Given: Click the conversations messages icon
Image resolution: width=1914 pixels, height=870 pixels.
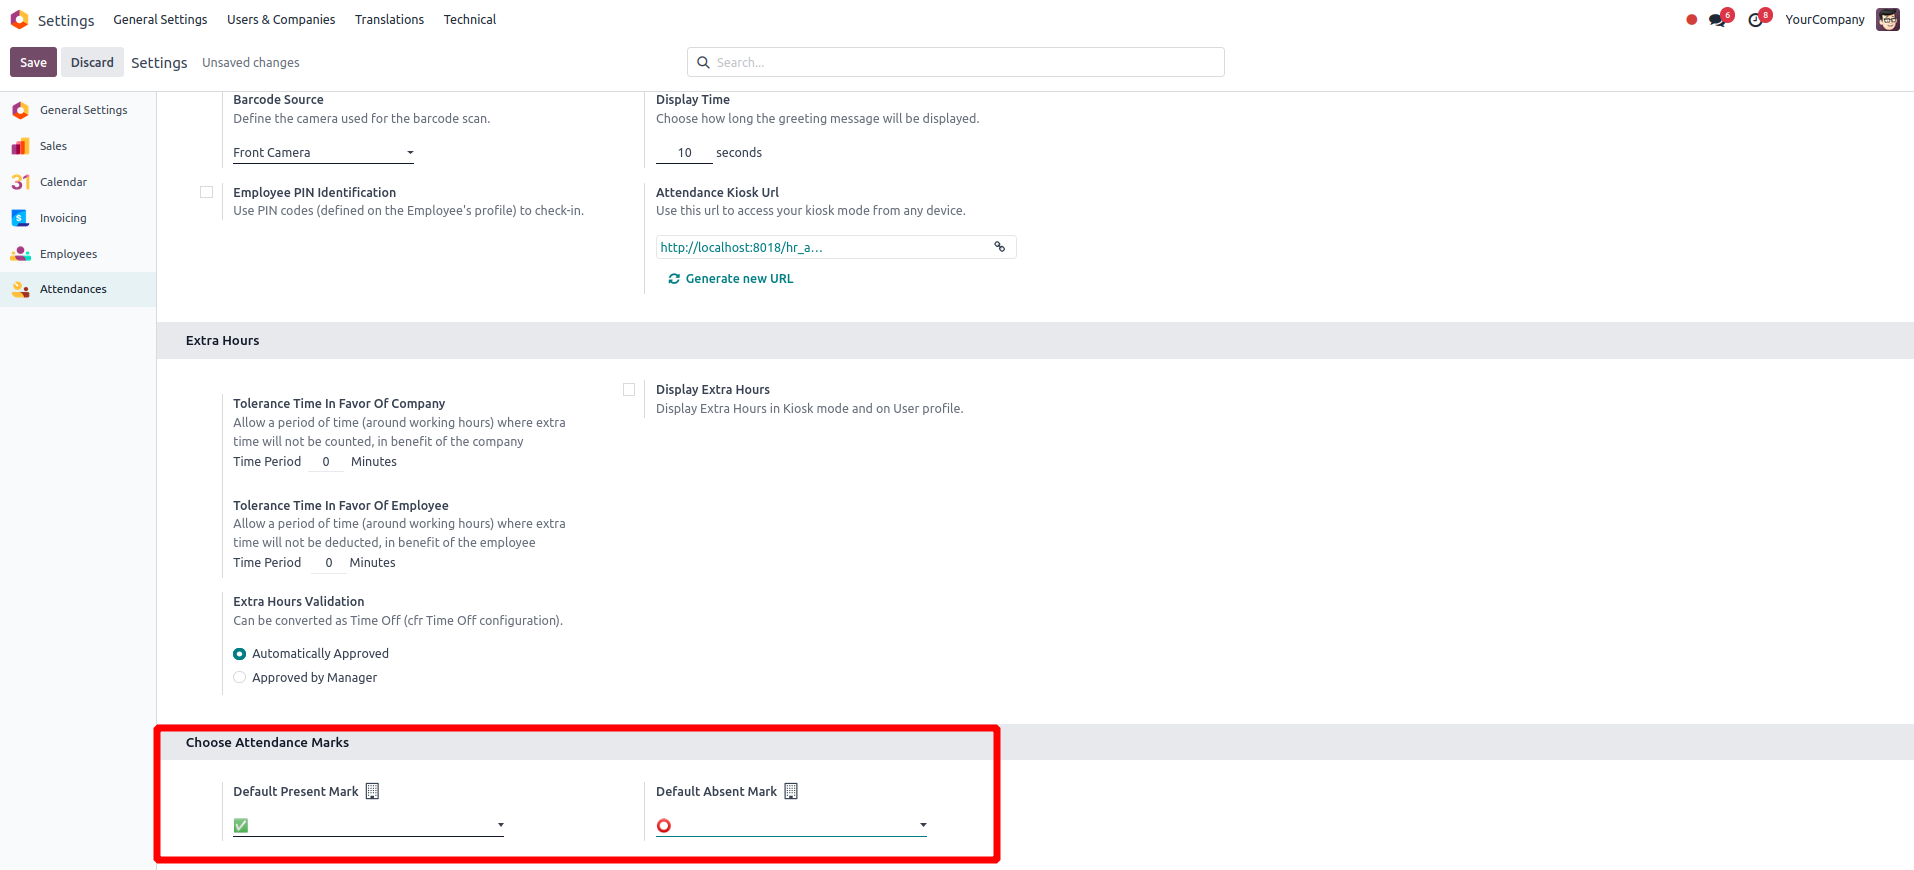Looking at the screenshot, I should coord(1718,20).
